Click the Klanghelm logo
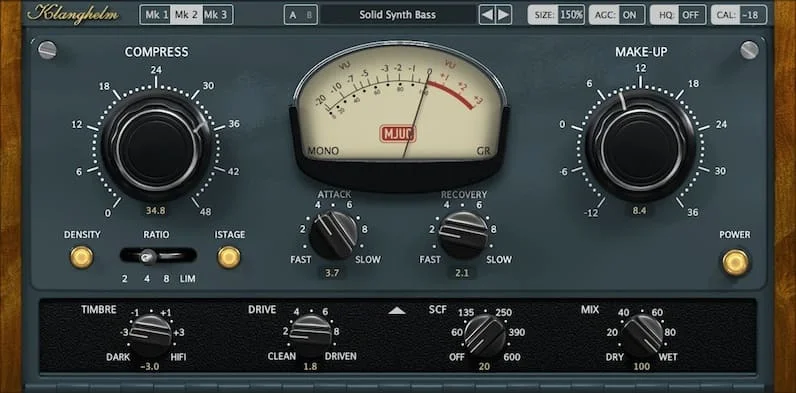 [73, 14]
